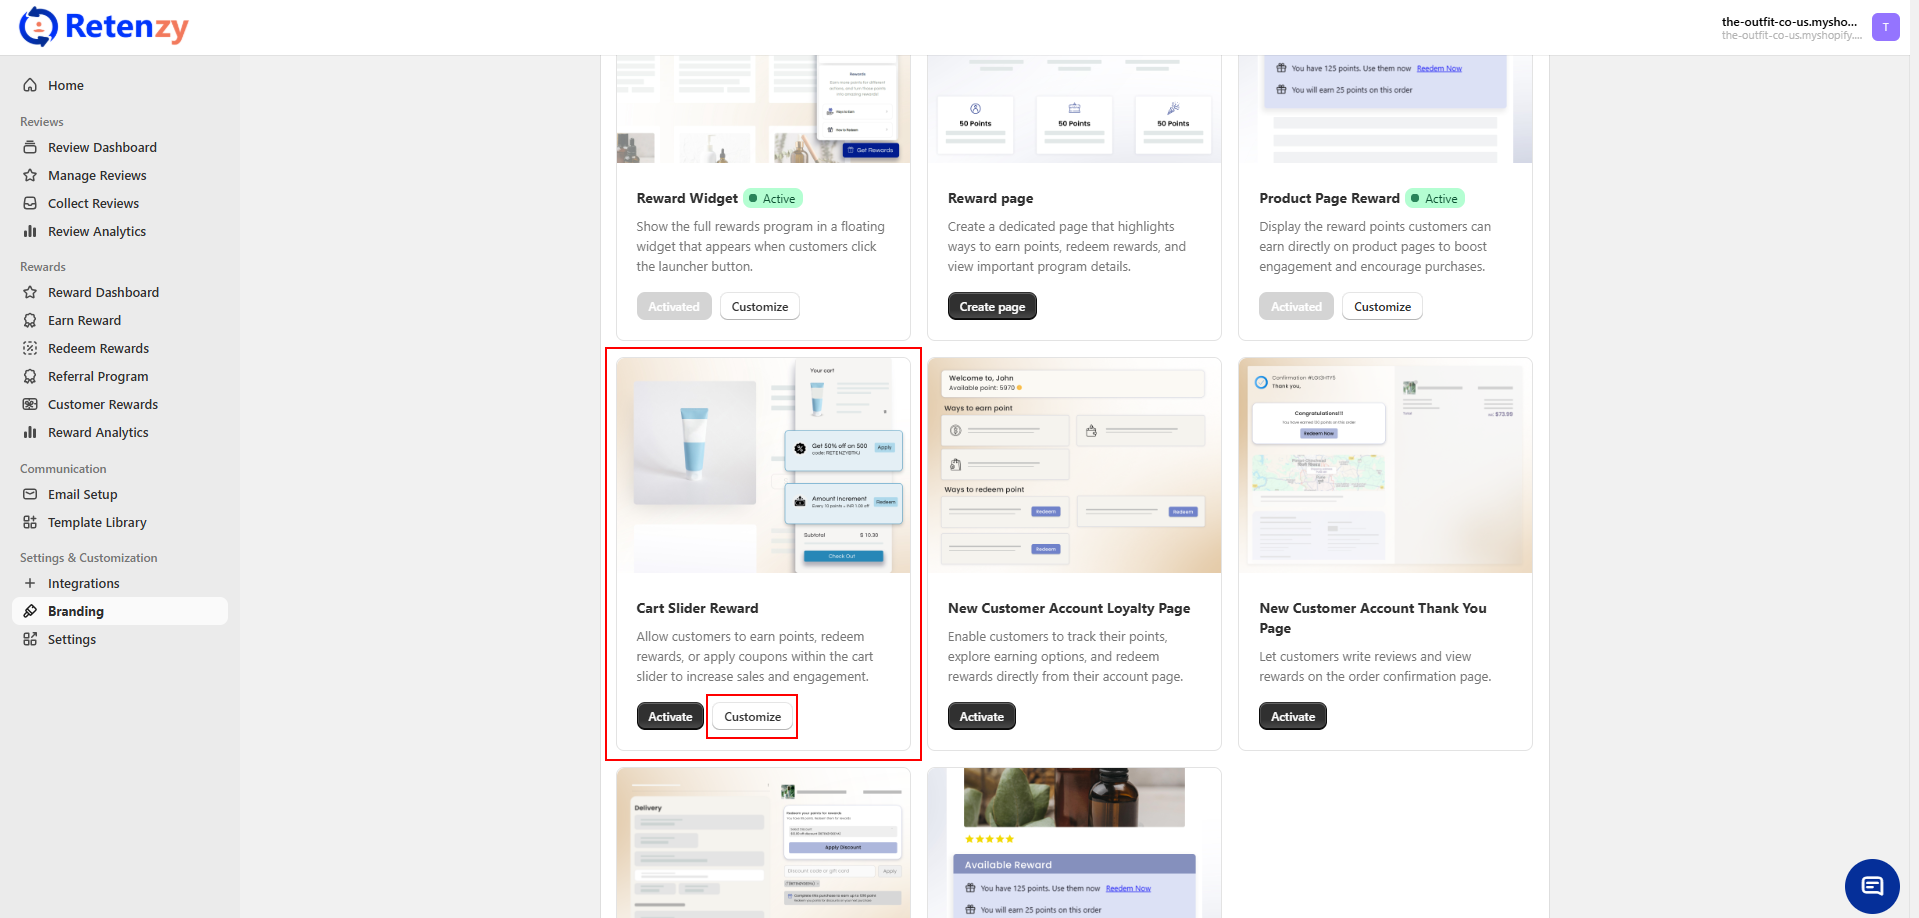Viewport: 1919px width, 918px height.
Task: Click the Retenzy logo
Action: (x=104, y=27)
